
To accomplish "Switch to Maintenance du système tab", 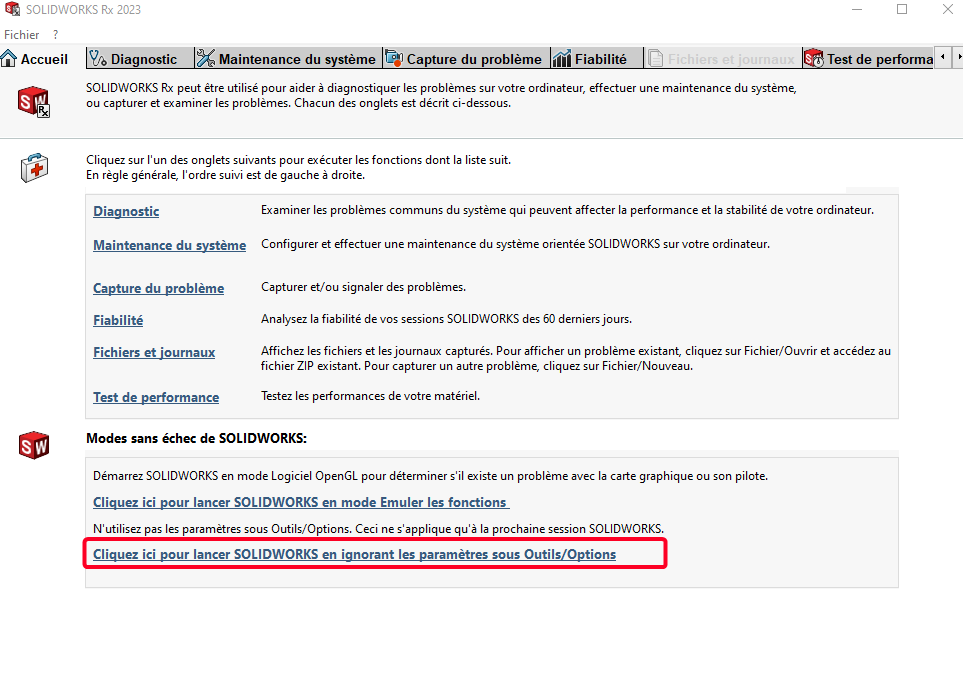I will [286, 59].
